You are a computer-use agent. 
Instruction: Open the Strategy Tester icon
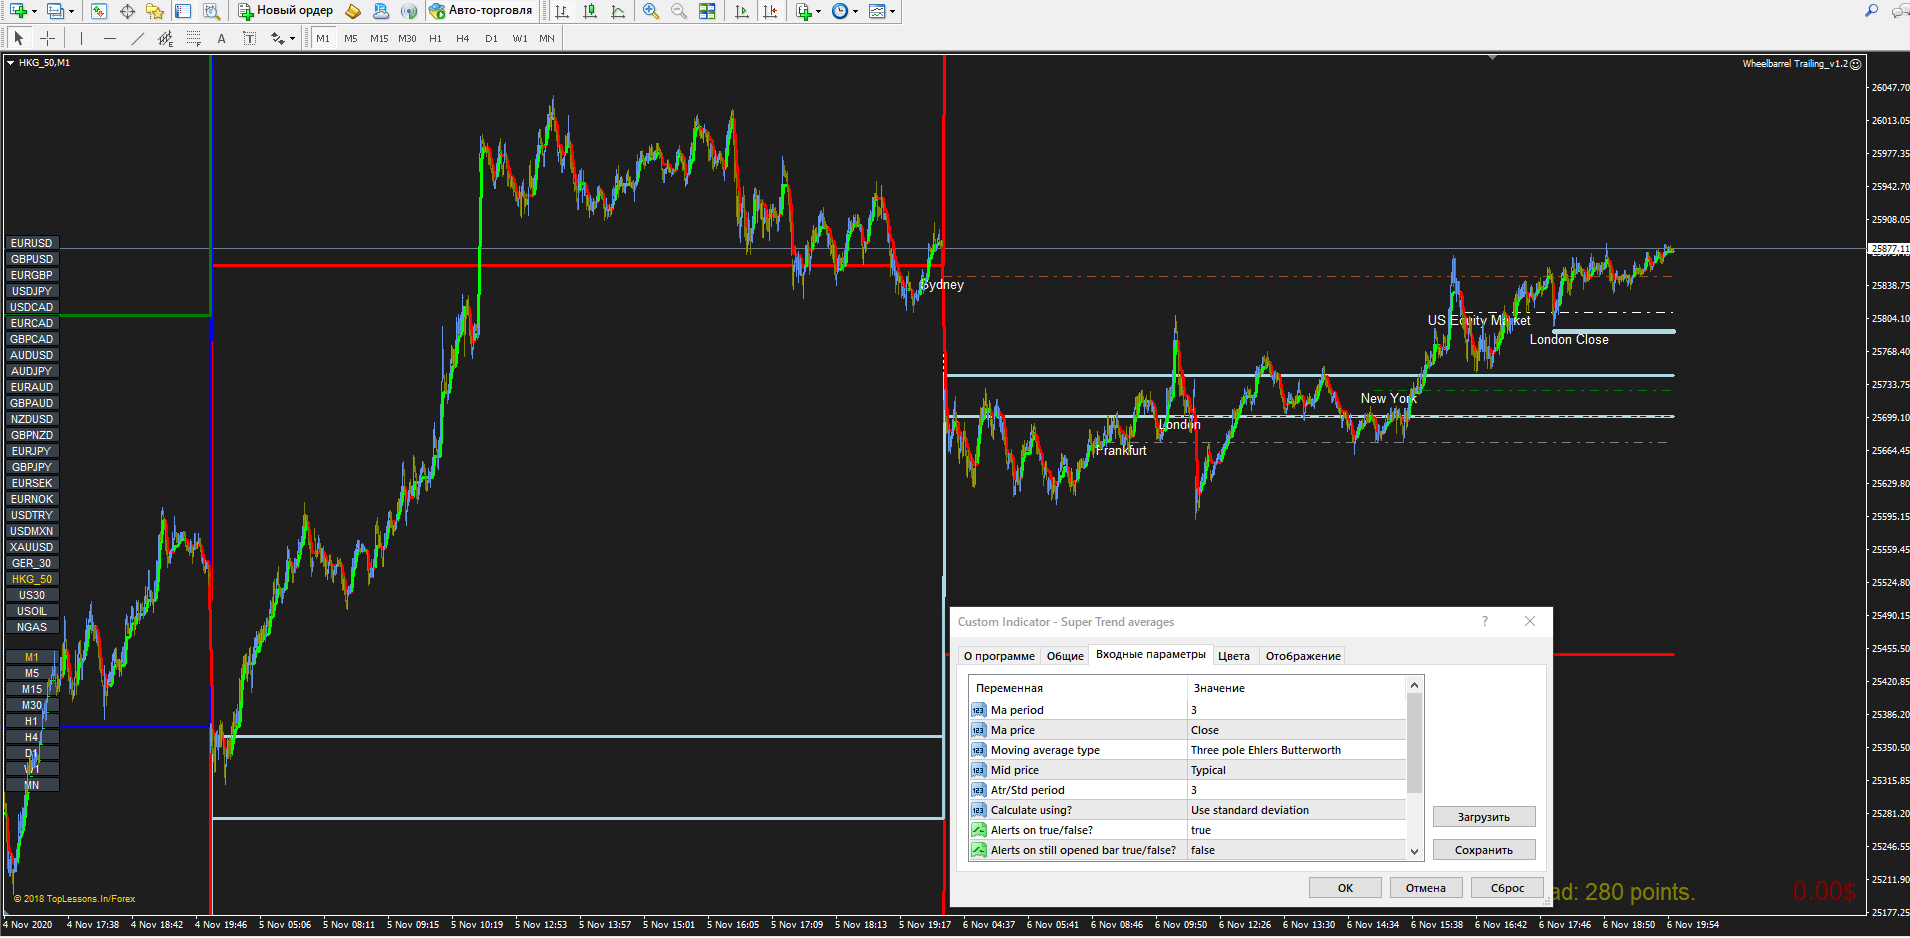tap(211, 11)
